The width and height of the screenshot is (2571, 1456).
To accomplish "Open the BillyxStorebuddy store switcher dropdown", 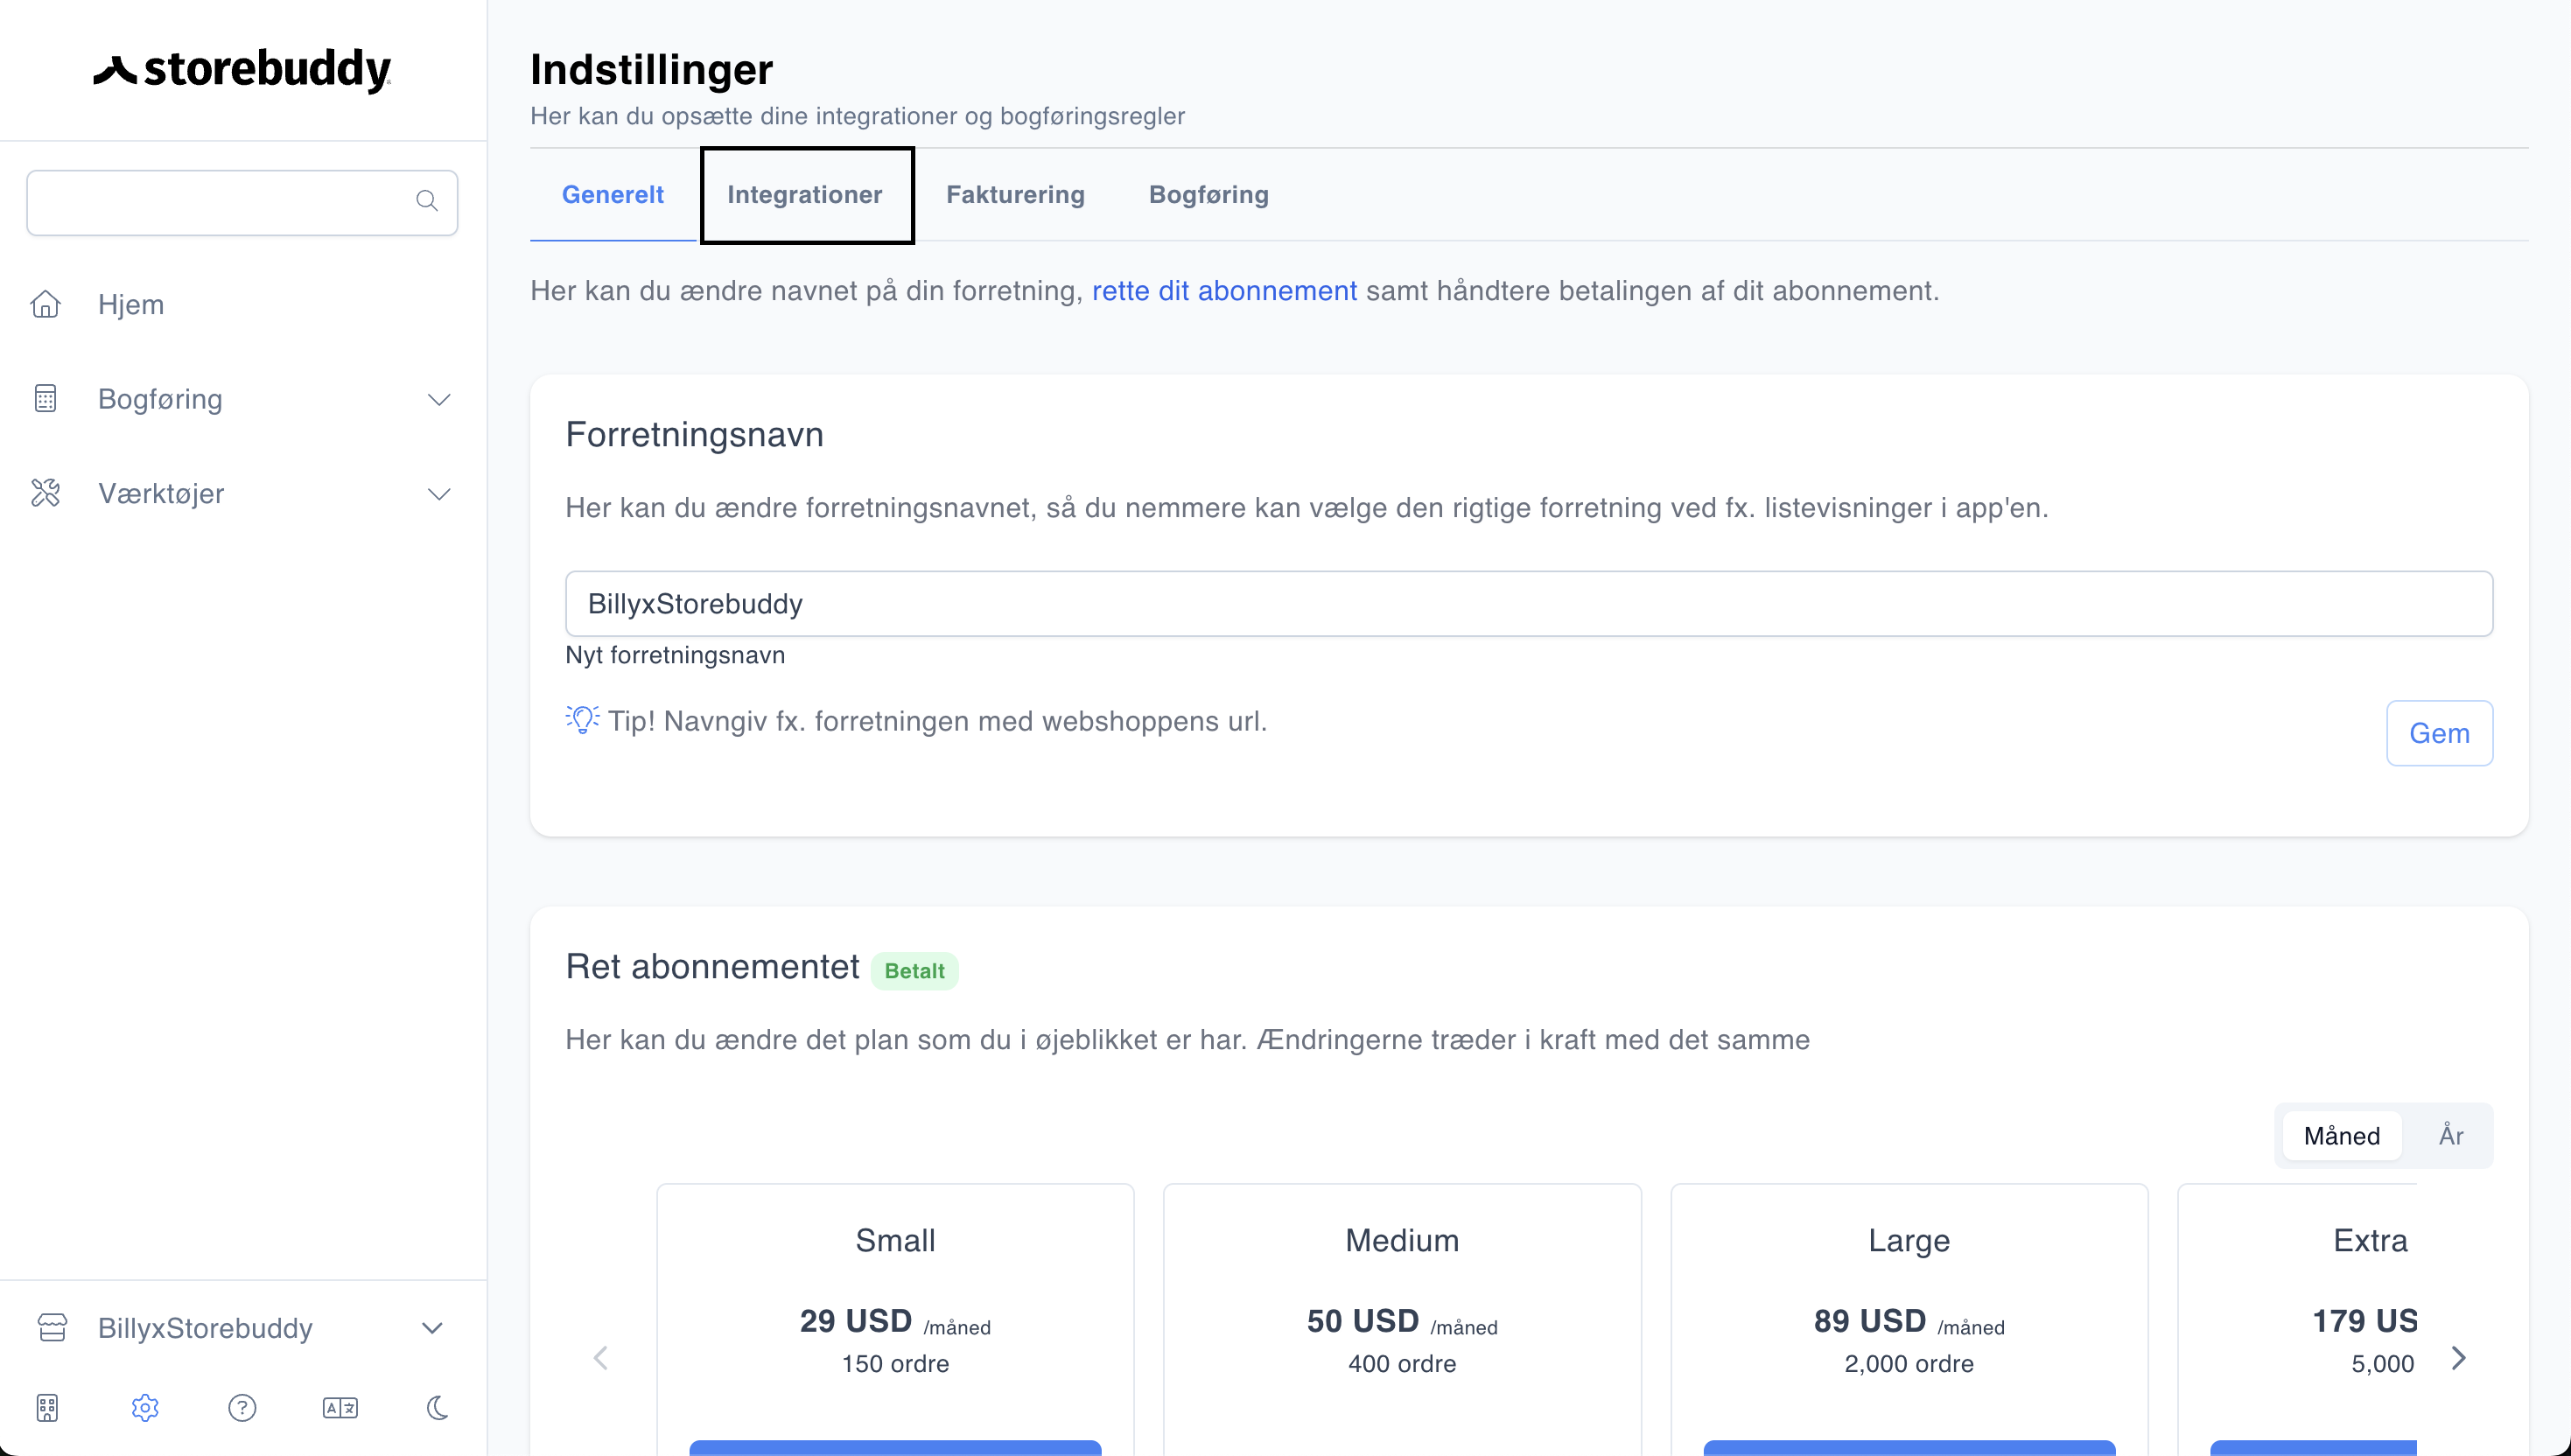I will tap(243, 1328).
